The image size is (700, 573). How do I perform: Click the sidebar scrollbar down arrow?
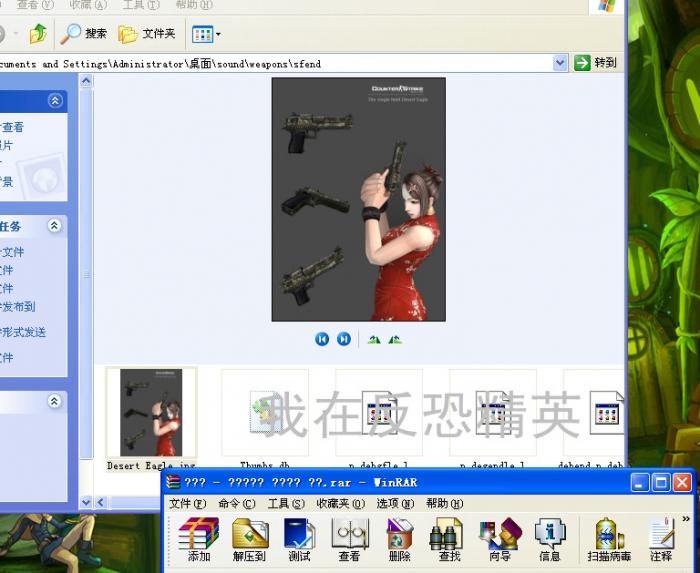pos(86,502)
